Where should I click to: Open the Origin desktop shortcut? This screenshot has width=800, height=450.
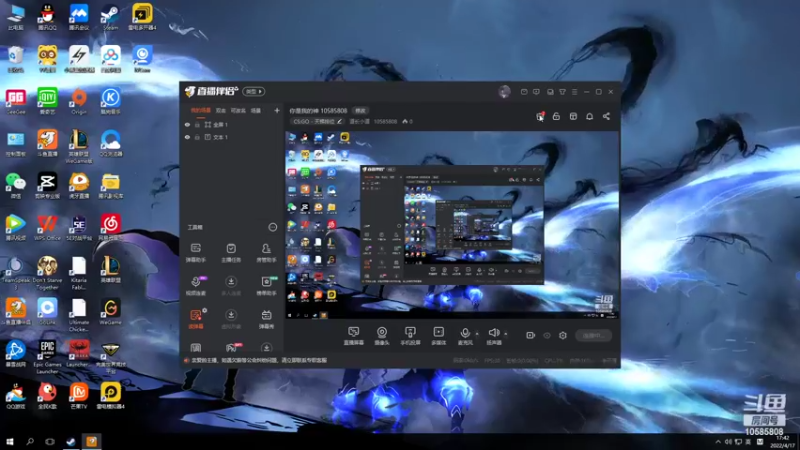pyautogui.click(x=79, y=102)
